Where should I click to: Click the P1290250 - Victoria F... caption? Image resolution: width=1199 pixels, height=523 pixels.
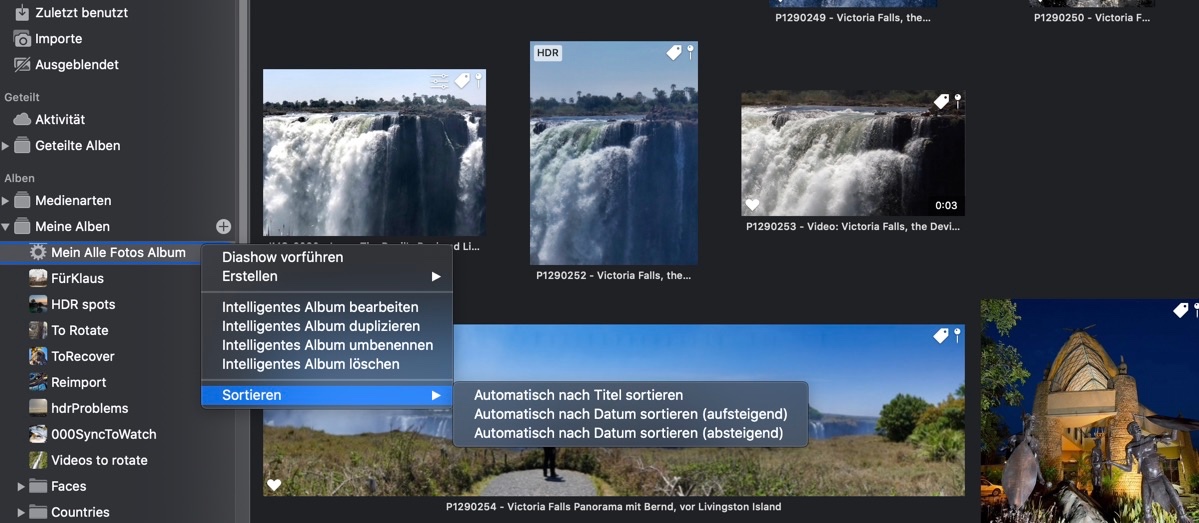coord(1091,18)
